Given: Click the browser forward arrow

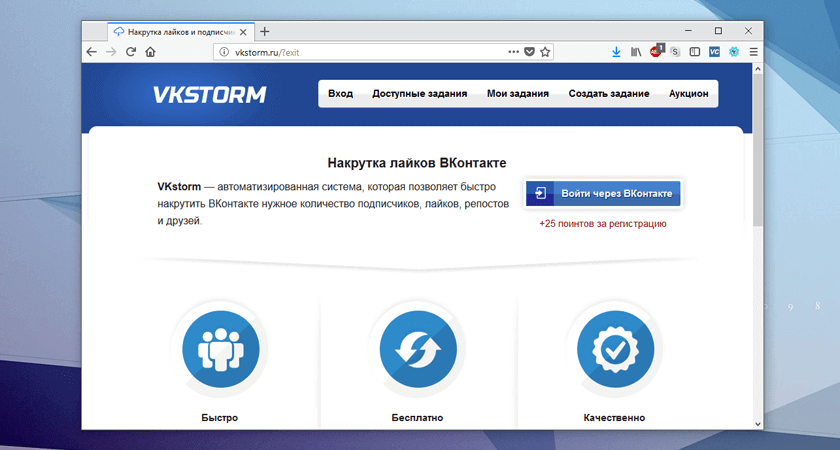Looking at the screenshot, I should [x=111, y=52].
